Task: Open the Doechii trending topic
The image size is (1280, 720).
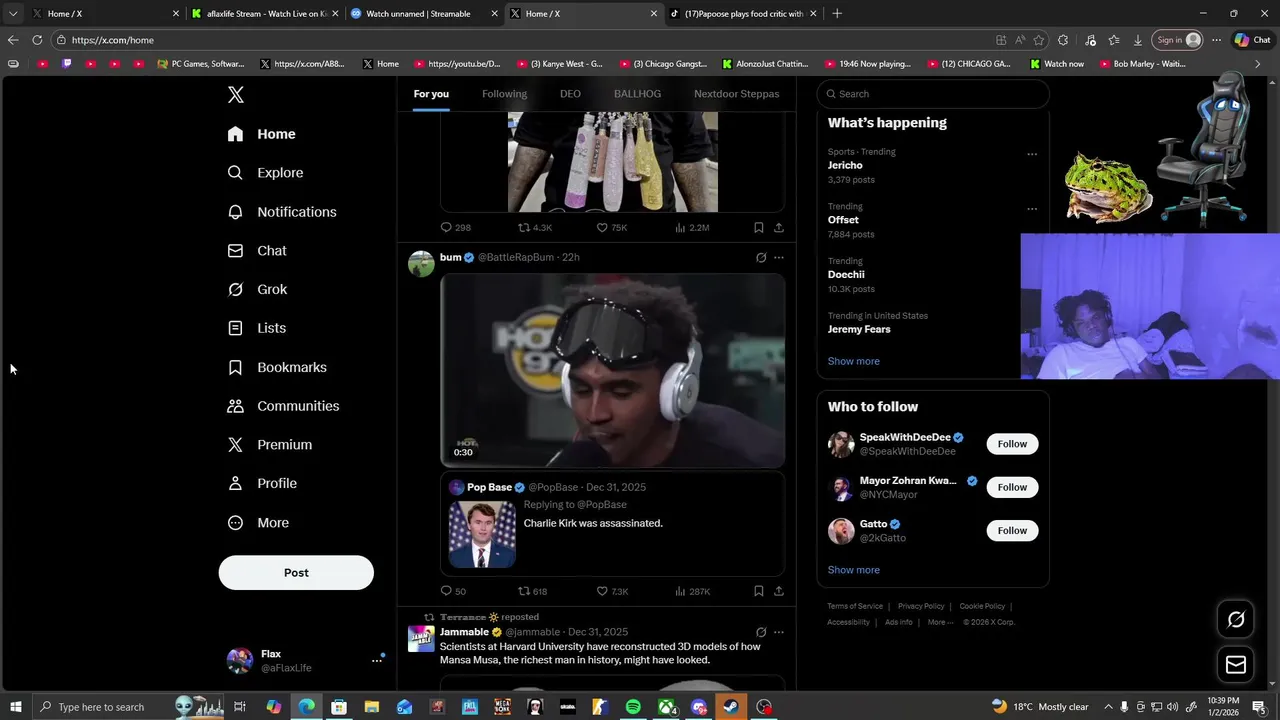Action: pyautogui.click(x=846, y=274)
